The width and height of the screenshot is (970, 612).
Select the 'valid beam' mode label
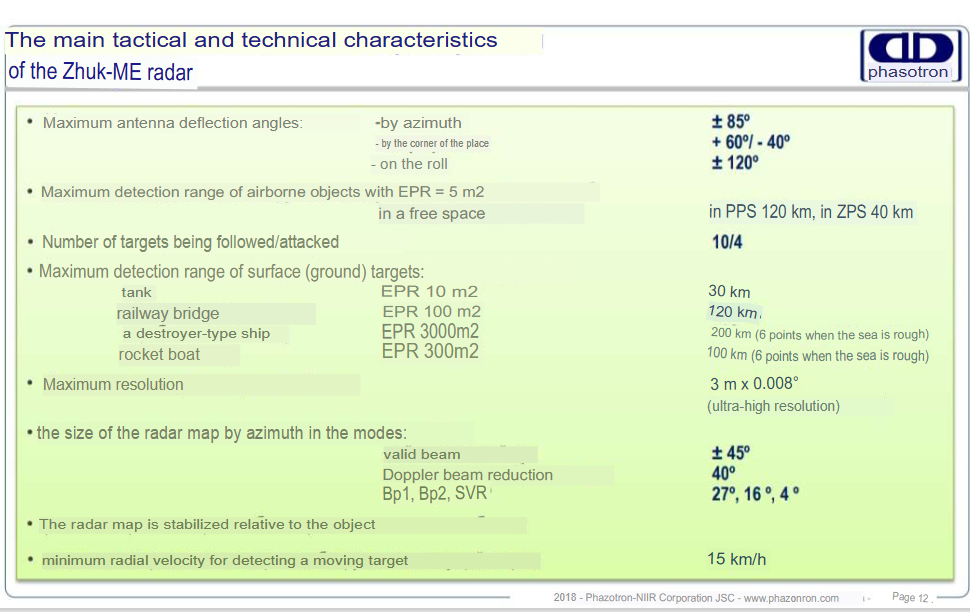pyautogui.click(x=422, y=455)
